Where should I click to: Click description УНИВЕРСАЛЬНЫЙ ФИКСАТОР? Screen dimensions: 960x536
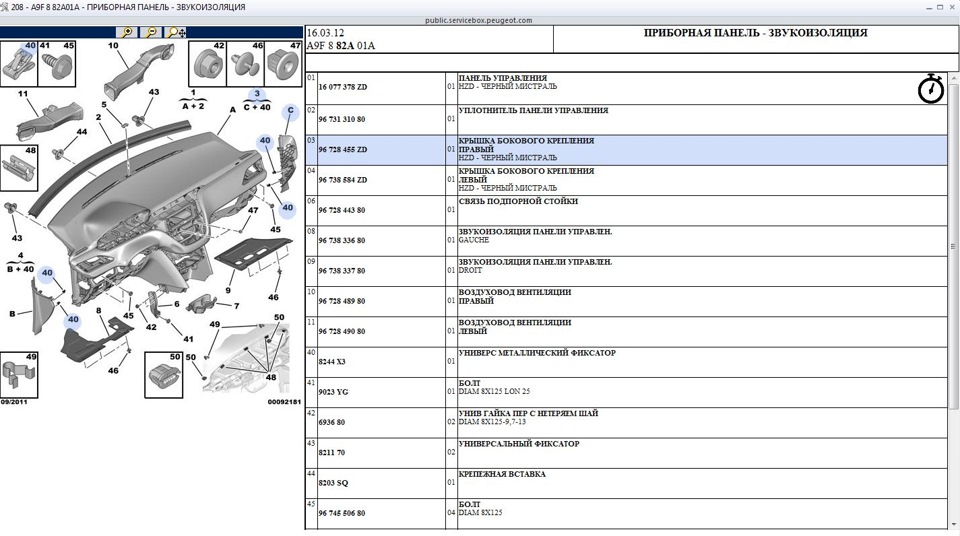point(519,444)
